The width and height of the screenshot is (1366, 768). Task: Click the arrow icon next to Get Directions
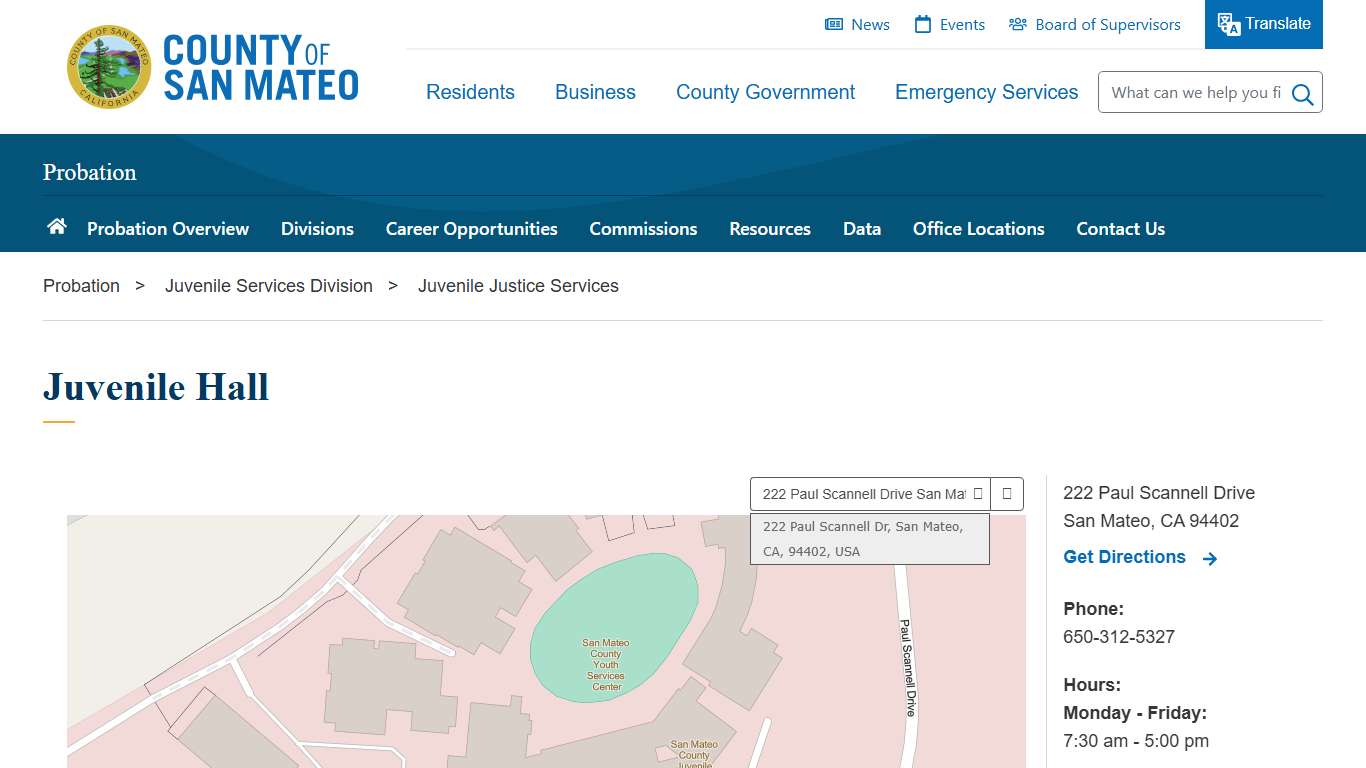[1210, 559]
